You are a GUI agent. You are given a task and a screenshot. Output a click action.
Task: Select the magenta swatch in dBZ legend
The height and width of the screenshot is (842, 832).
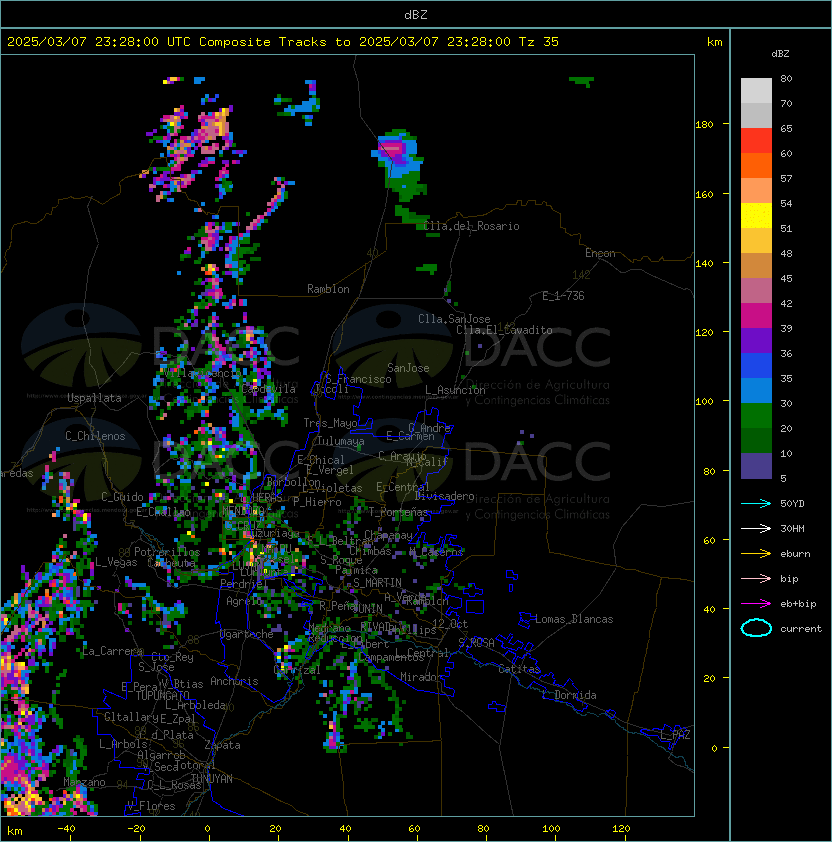(x=756, y=316)
